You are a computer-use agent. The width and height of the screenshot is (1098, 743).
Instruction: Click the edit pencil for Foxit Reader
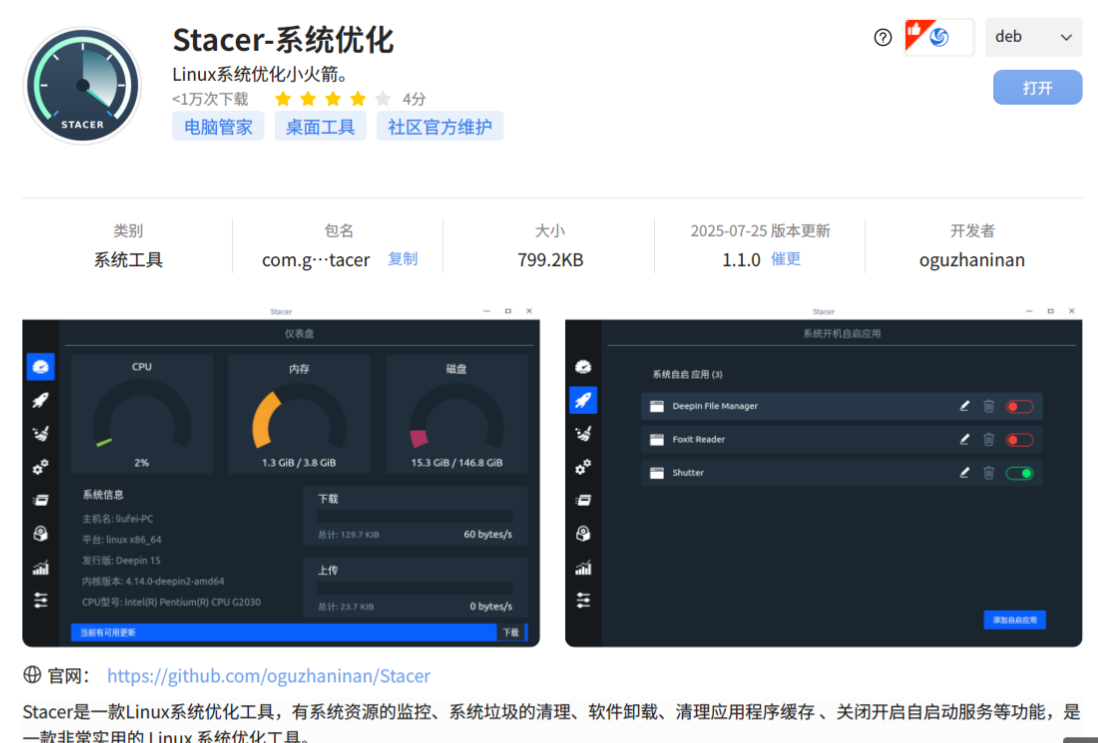(964, 439)
